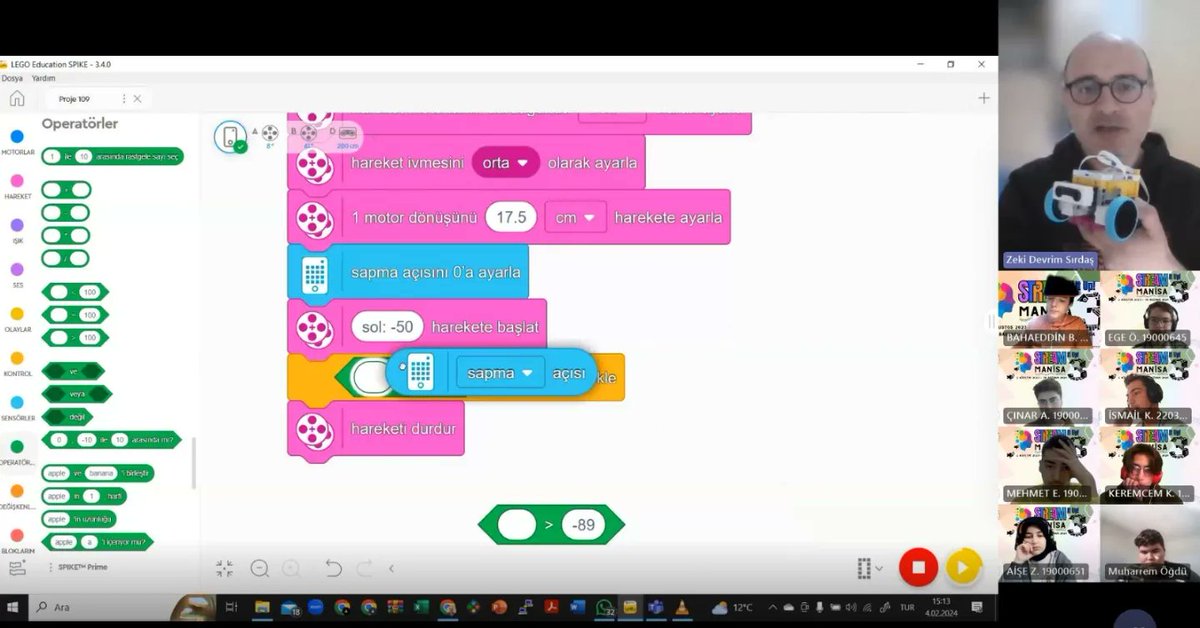Image resolution: width=1200 pixels, height=628 pixels.
Task: Open the Dosya menu
Action: pyautogui.click(x=12, y=78)
